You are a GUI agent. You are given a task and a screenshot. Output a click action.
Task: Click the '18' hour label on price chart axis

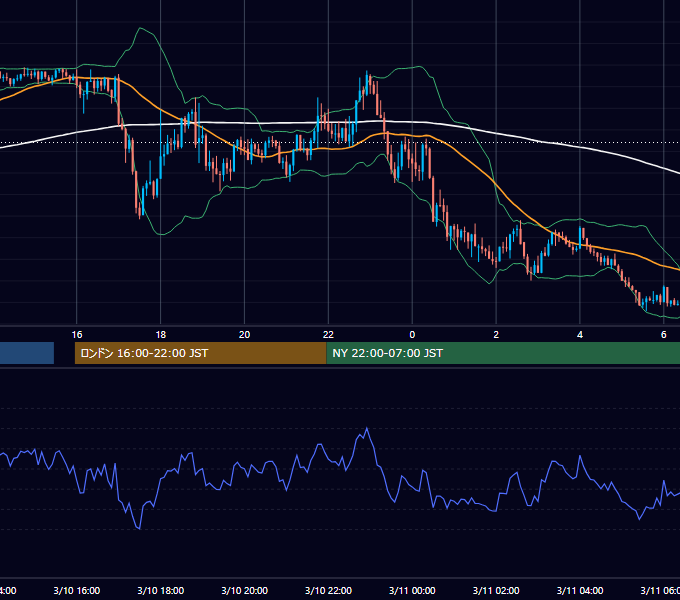pos(160,335)
